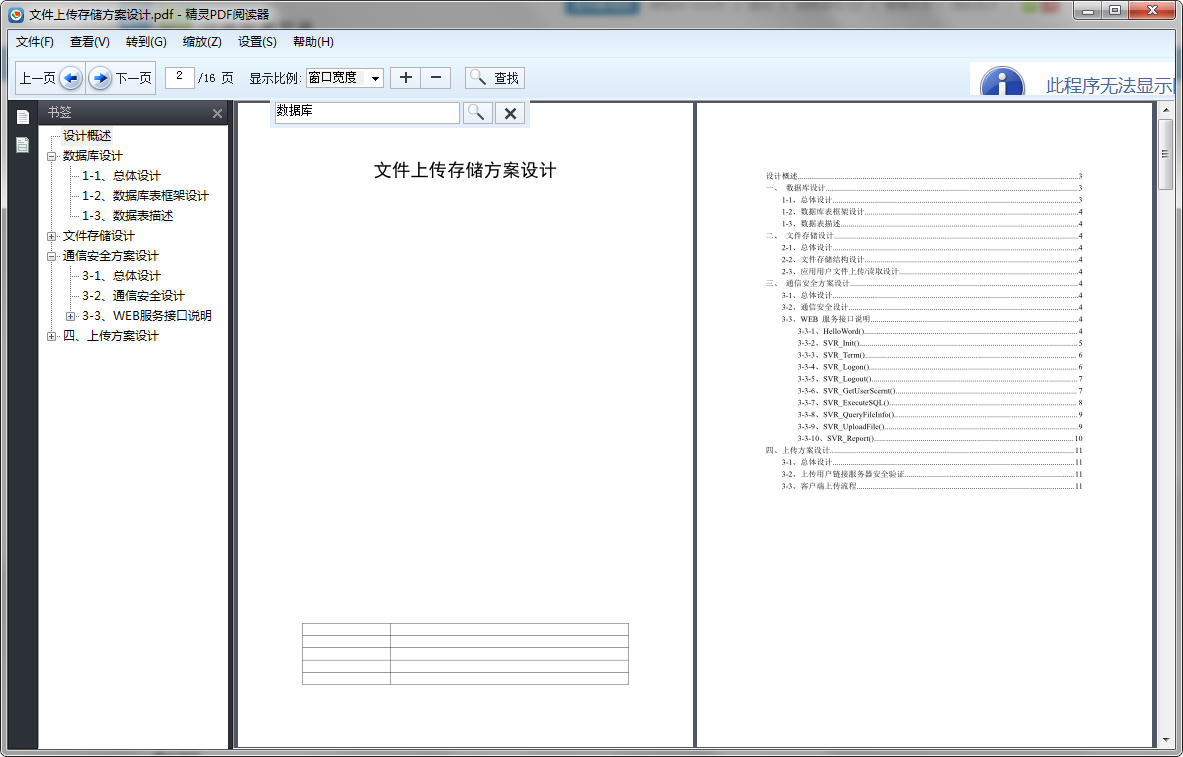Open the 转到(G) menu
This screenshot has width=1183, height=757.
click(x=146, y=42)
